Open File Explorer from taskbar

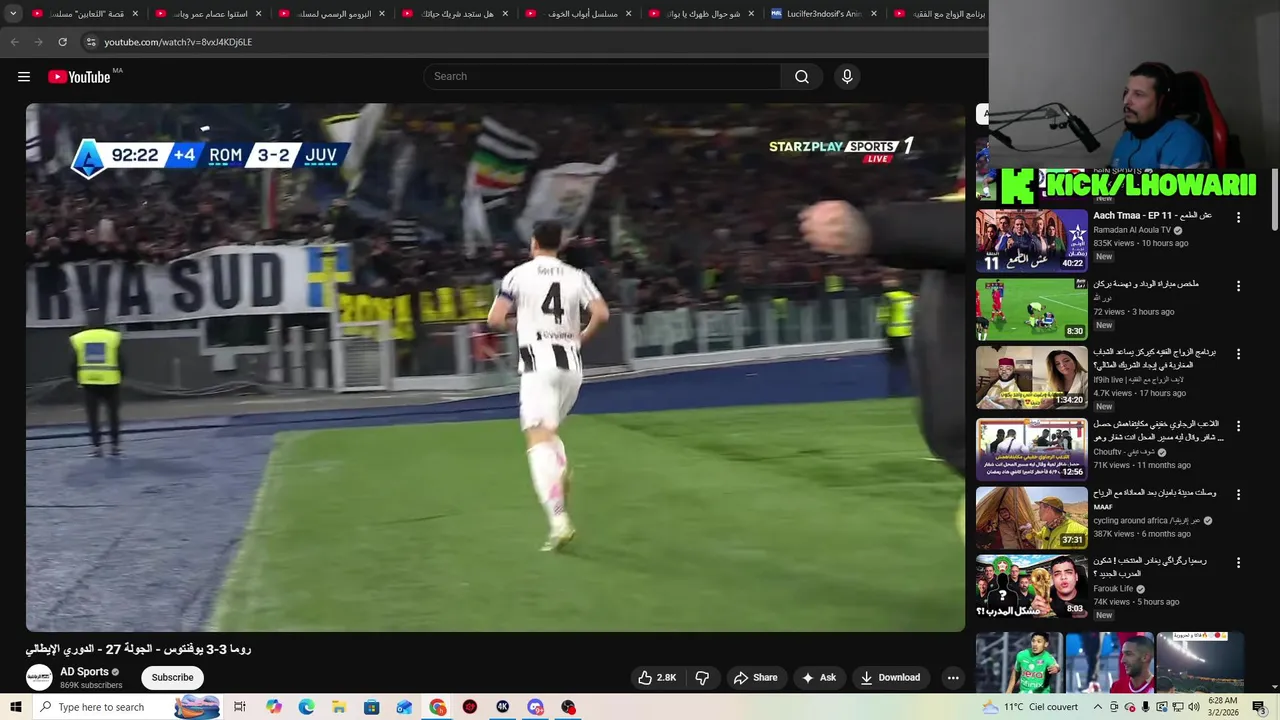click(339, 707)
